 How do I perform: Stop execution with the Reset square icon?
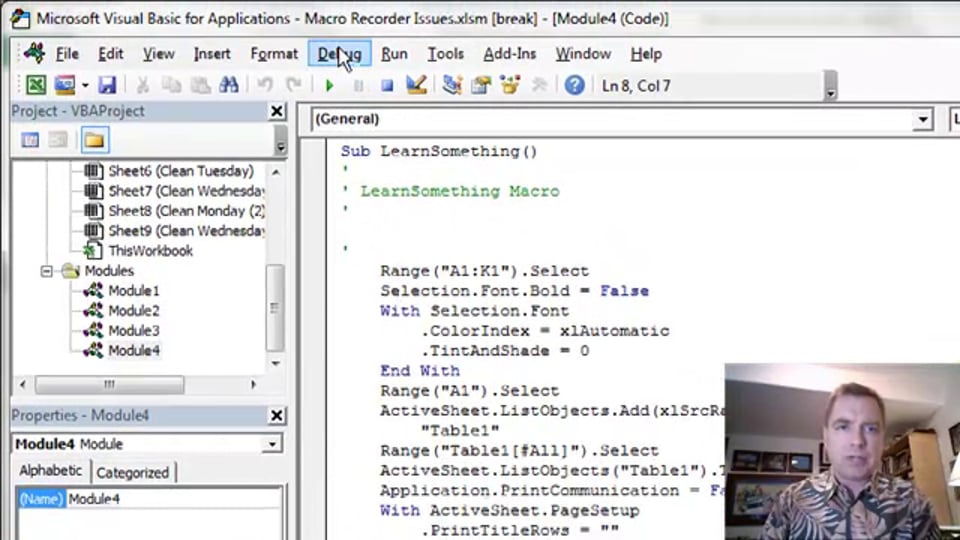pos(387,86)
